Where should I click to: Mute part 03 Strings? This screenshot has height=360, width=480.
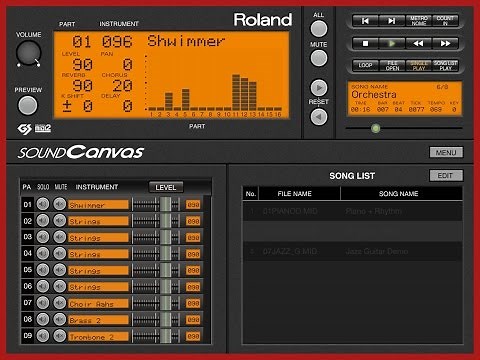60,237
